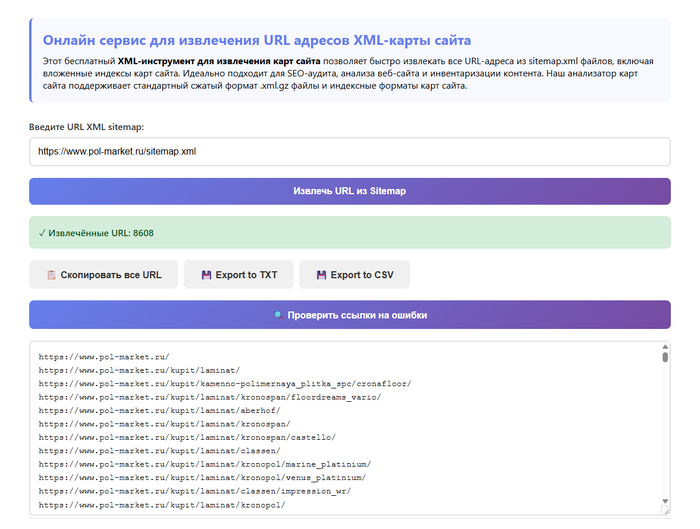Image resolution: width=700 pixels, height=529 pixels.
Task: Click the URL line ending in impression_wr/
Action: click(195, 491)
